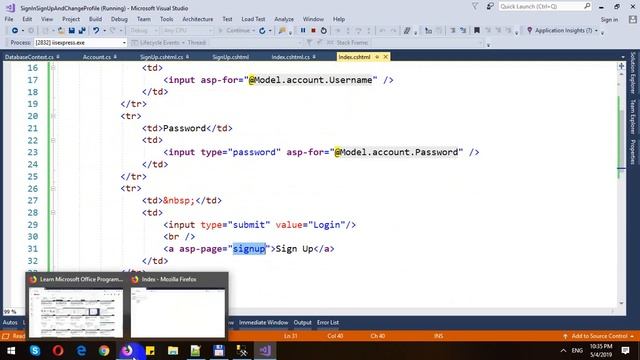Click the bookmark toolbar icon
Screen dimensions: 640x360
point(477,30)
